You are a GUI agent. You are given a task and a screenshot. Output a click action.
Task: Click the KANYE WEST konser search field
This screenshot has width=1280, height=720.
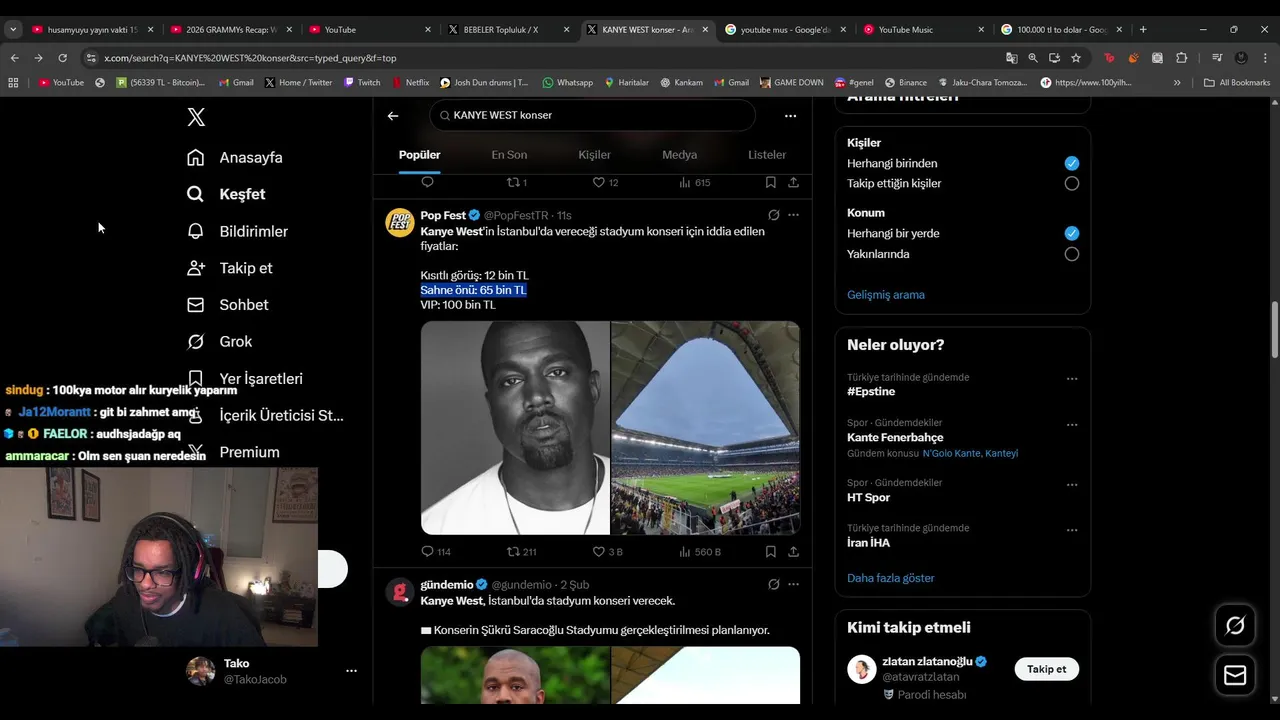pos(593,115)
